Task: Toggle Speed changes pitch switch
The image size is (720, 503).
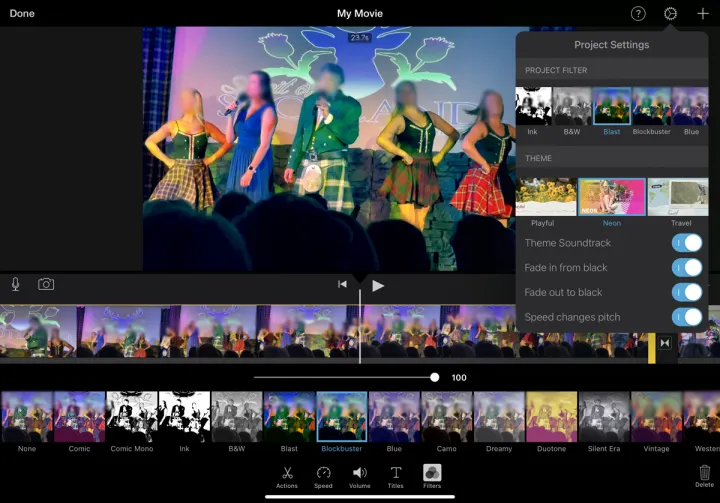Action: coord(686,317)
